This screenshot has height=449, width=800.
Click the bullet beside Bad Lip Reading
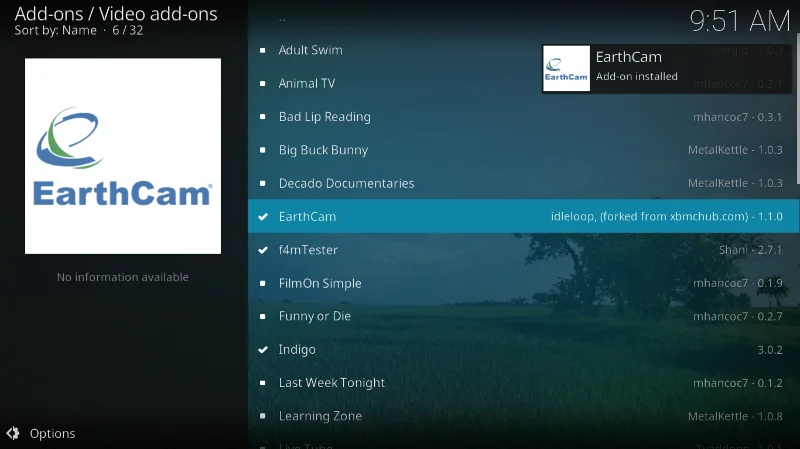pyautogui.click(x=263, y=117)
